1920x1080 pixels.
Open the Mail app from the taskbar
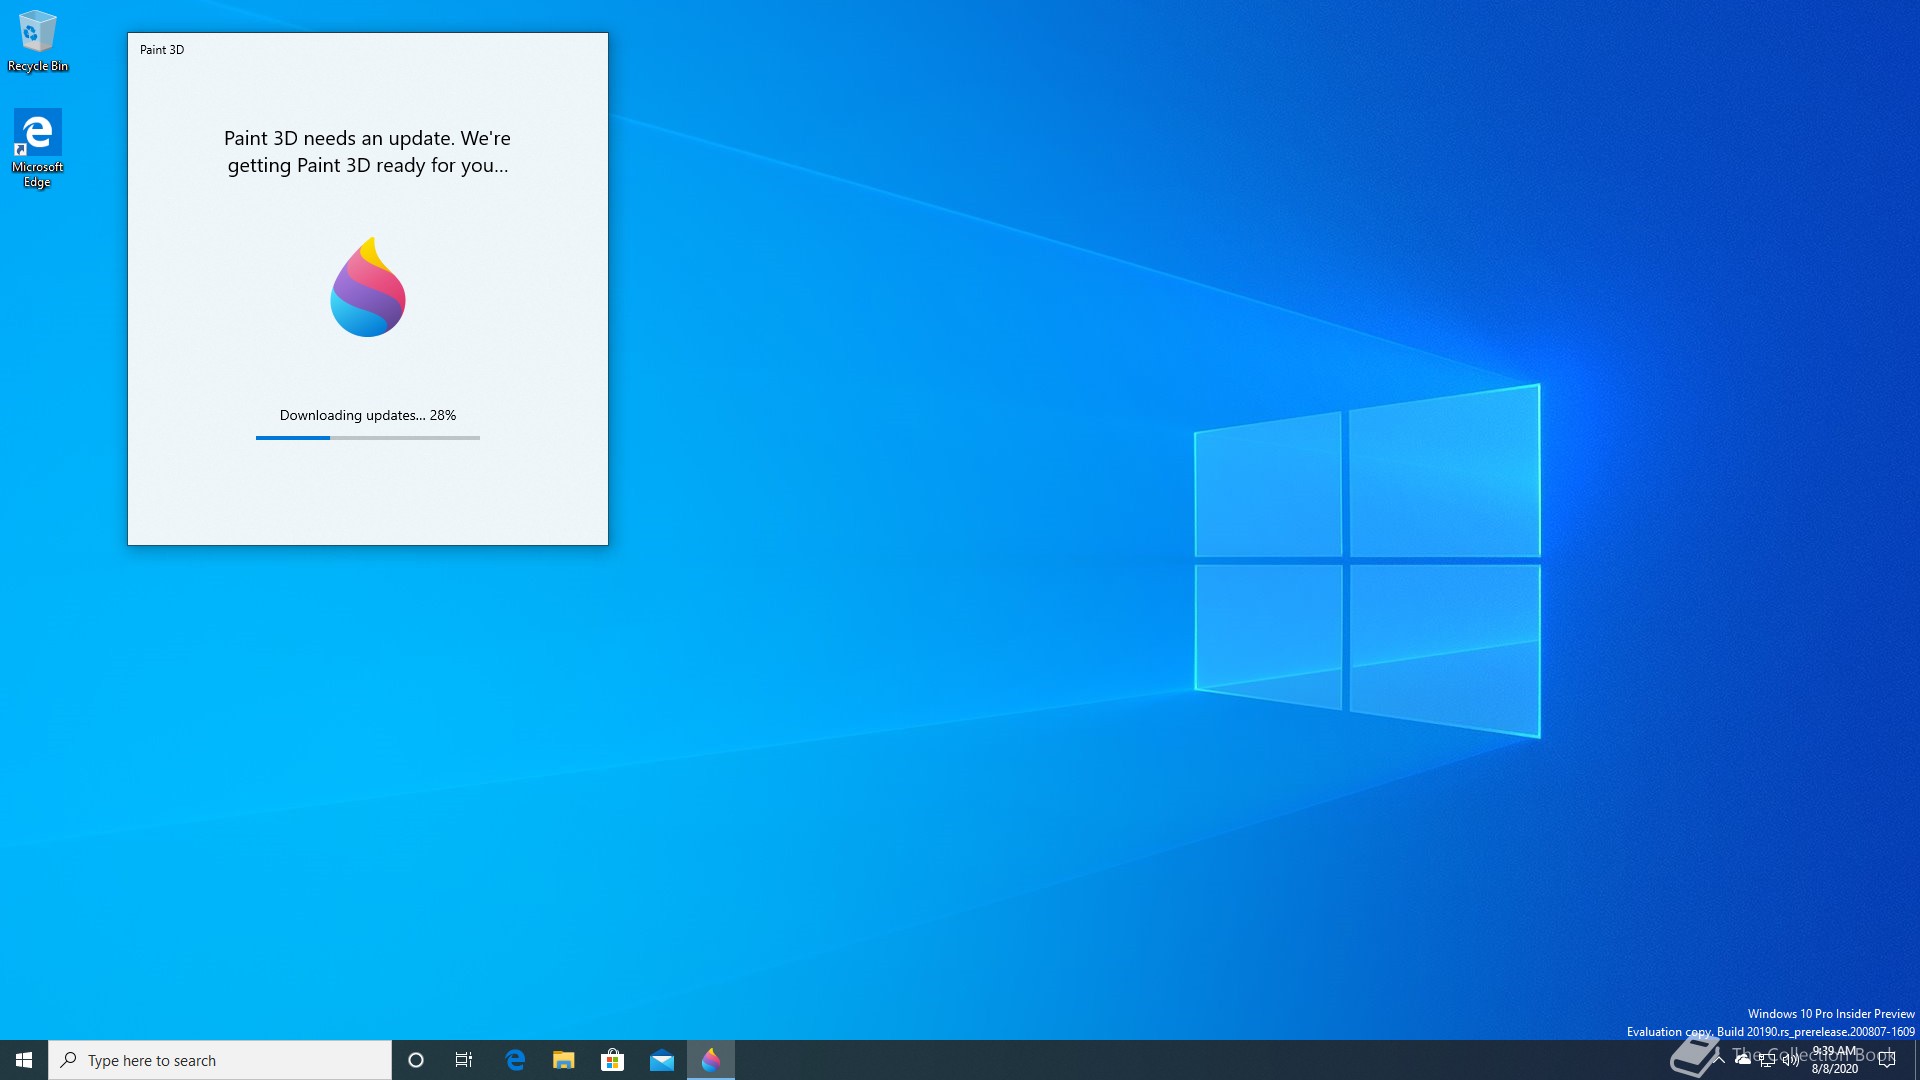(662, 1060)
